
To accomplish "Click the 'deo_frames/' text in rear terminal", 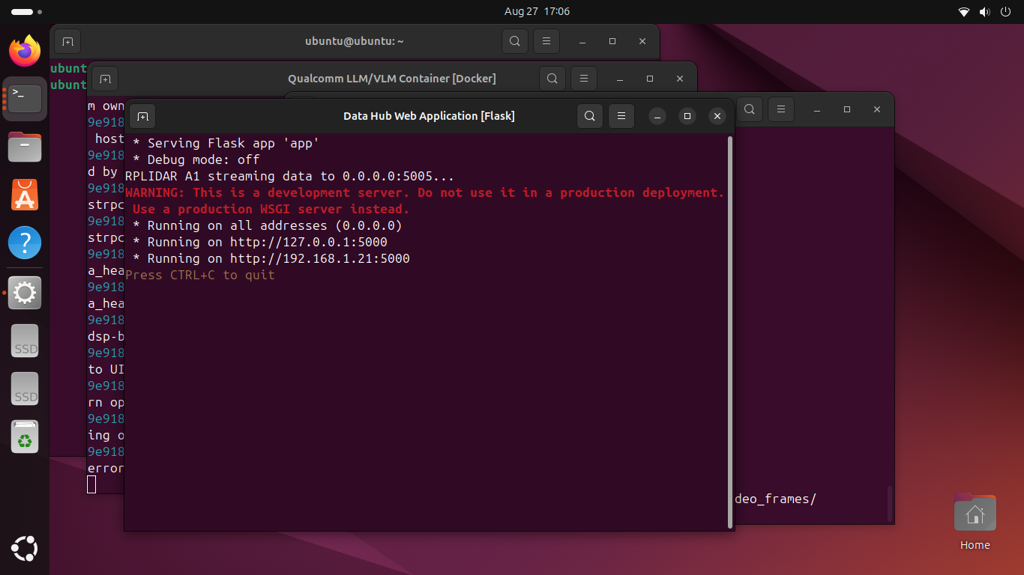I will click(775, 499).
